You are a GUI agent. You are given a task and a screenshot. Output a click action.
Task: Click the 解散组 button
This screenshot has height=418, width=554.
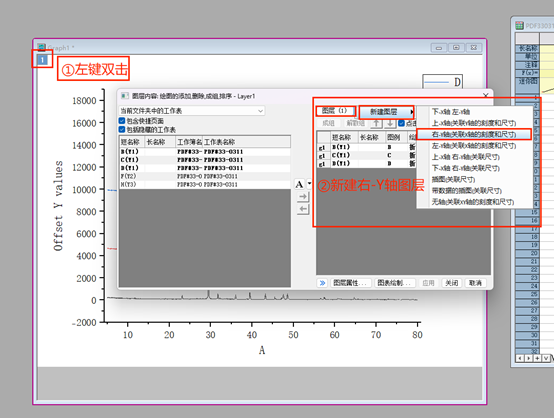(x=355, y=123)
